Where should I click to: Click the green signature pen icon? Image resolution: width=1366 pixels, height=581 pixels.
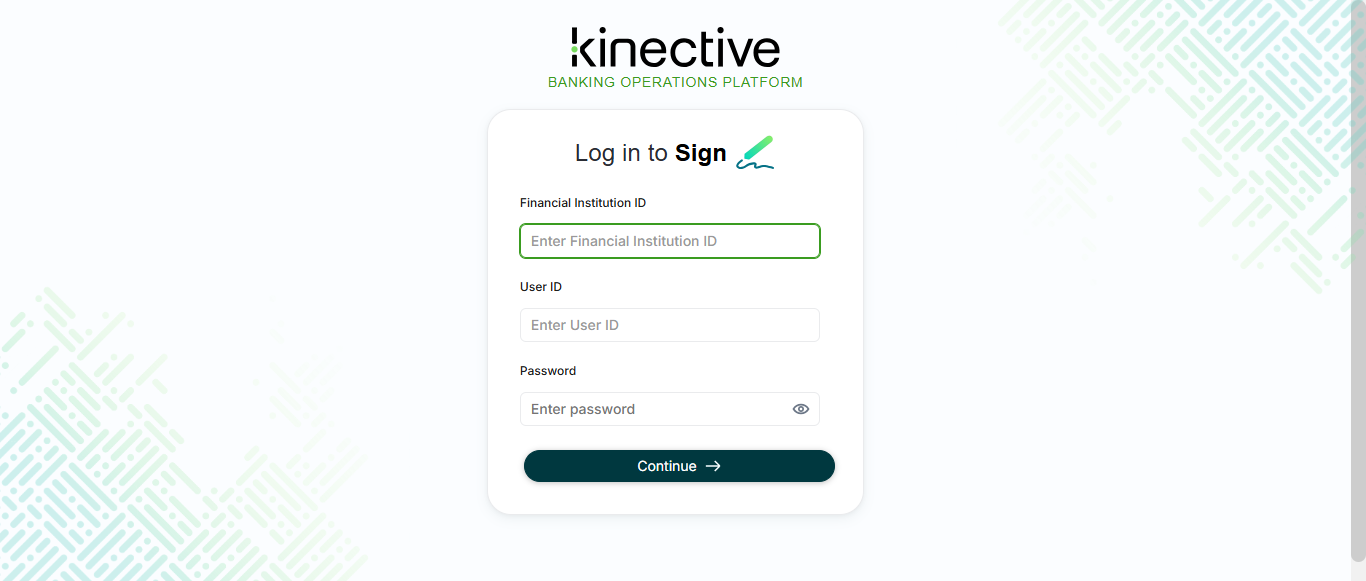(755, 152)
